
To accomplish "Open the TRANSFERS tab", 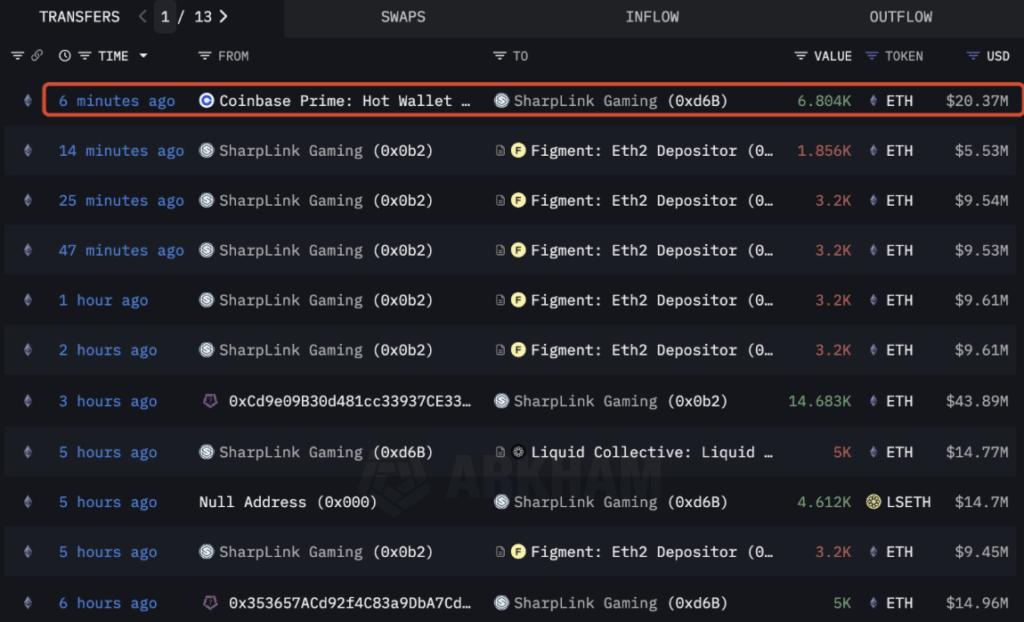I will point(79,17).
